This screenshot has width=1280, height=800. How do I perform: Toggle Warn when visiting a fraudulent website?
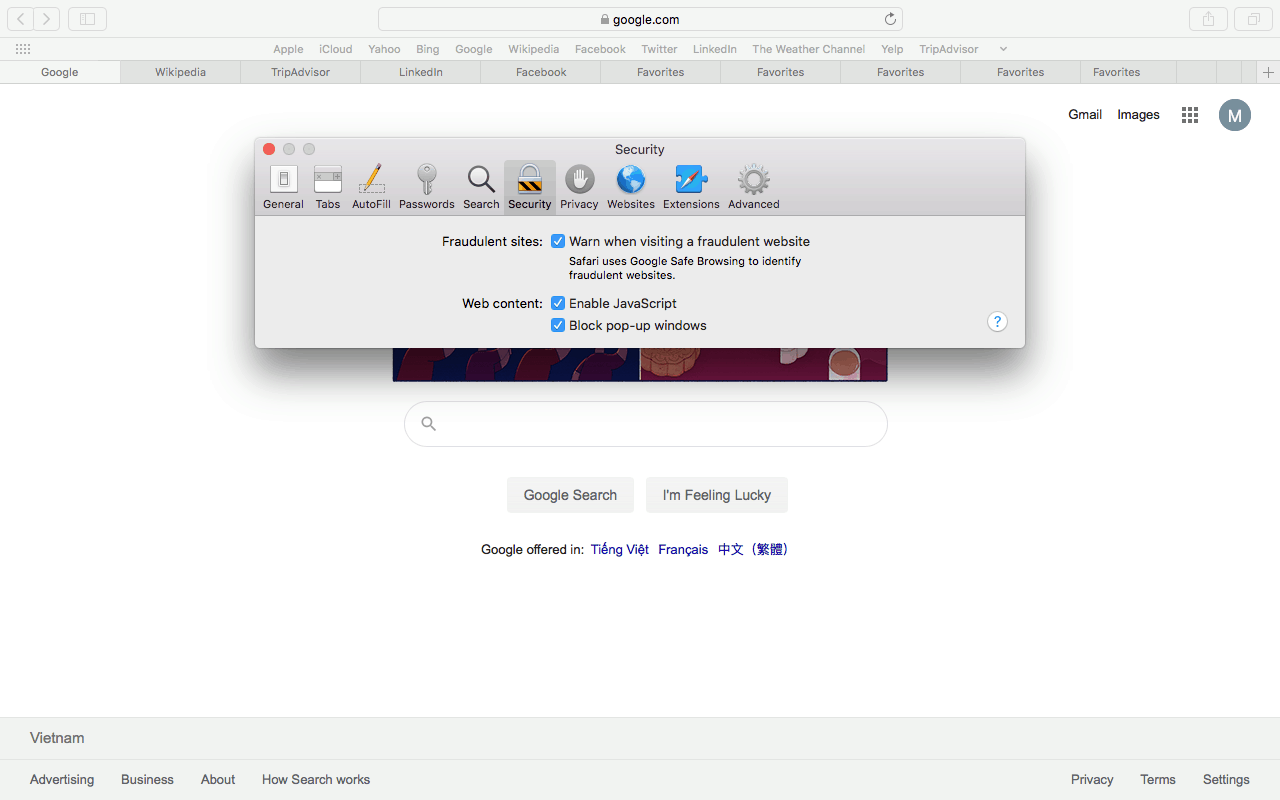(558, 241)
